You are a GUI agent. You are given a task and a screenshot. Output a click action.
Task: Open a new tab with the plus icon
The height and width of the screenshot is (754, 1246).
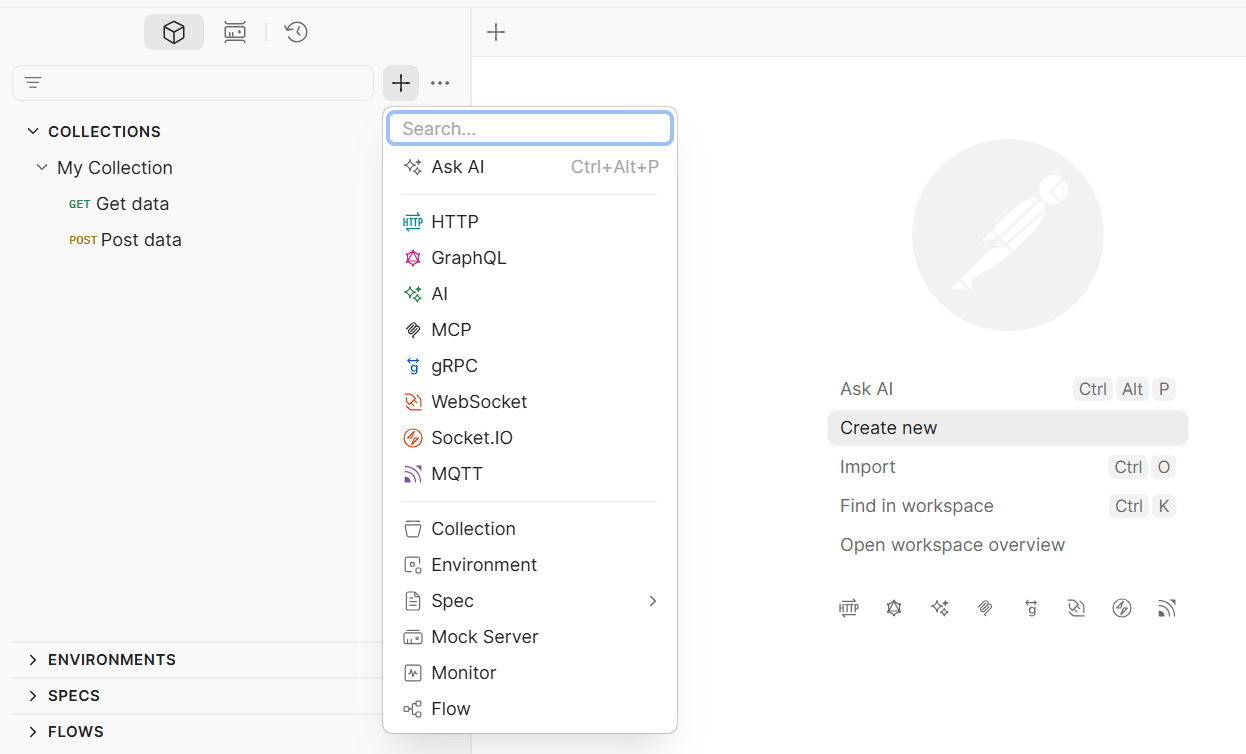[496, 32]
